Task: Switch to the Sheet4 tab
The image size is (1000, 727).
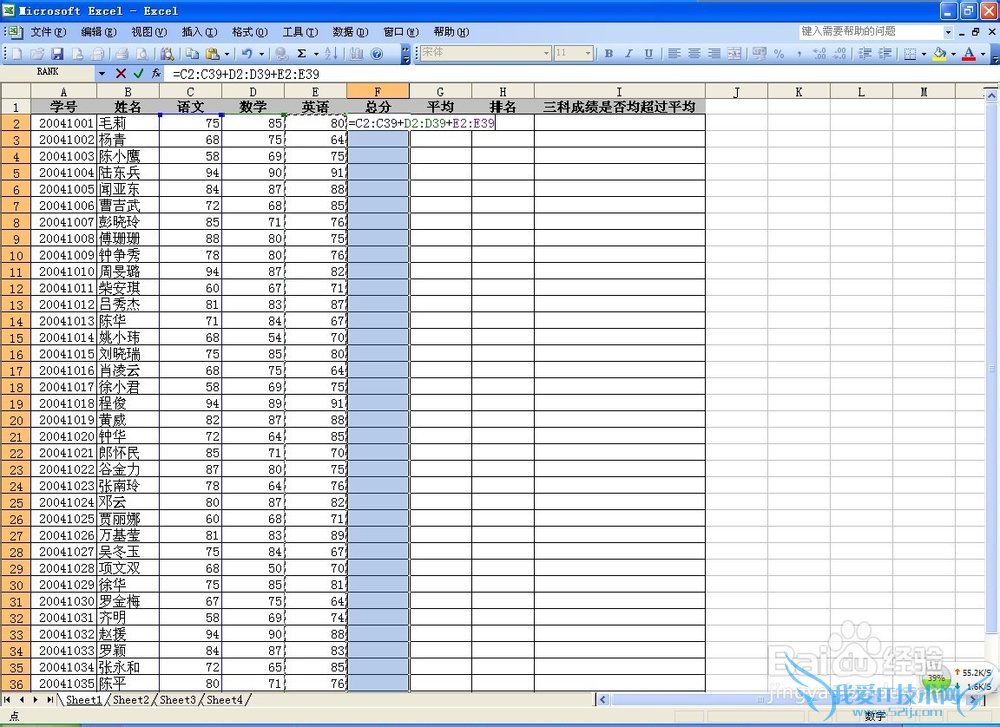Action: point(224,700)
